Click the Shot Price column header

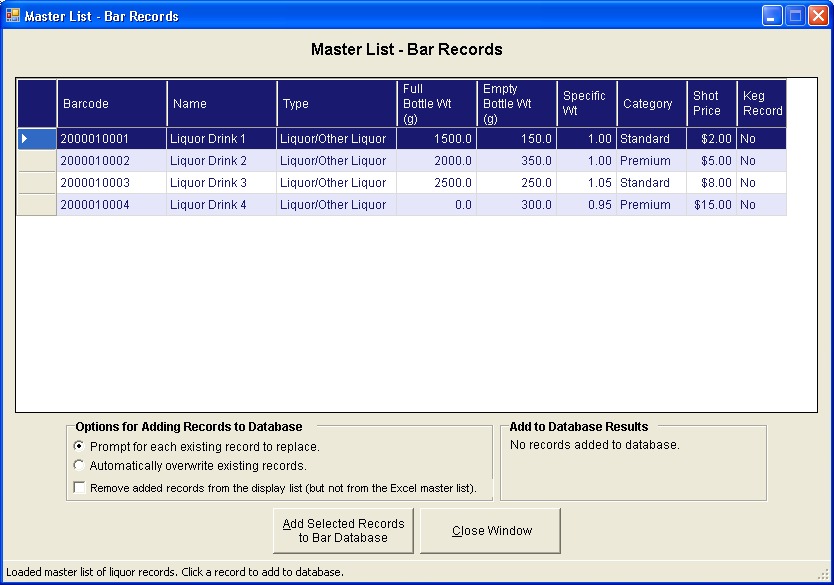711,104
